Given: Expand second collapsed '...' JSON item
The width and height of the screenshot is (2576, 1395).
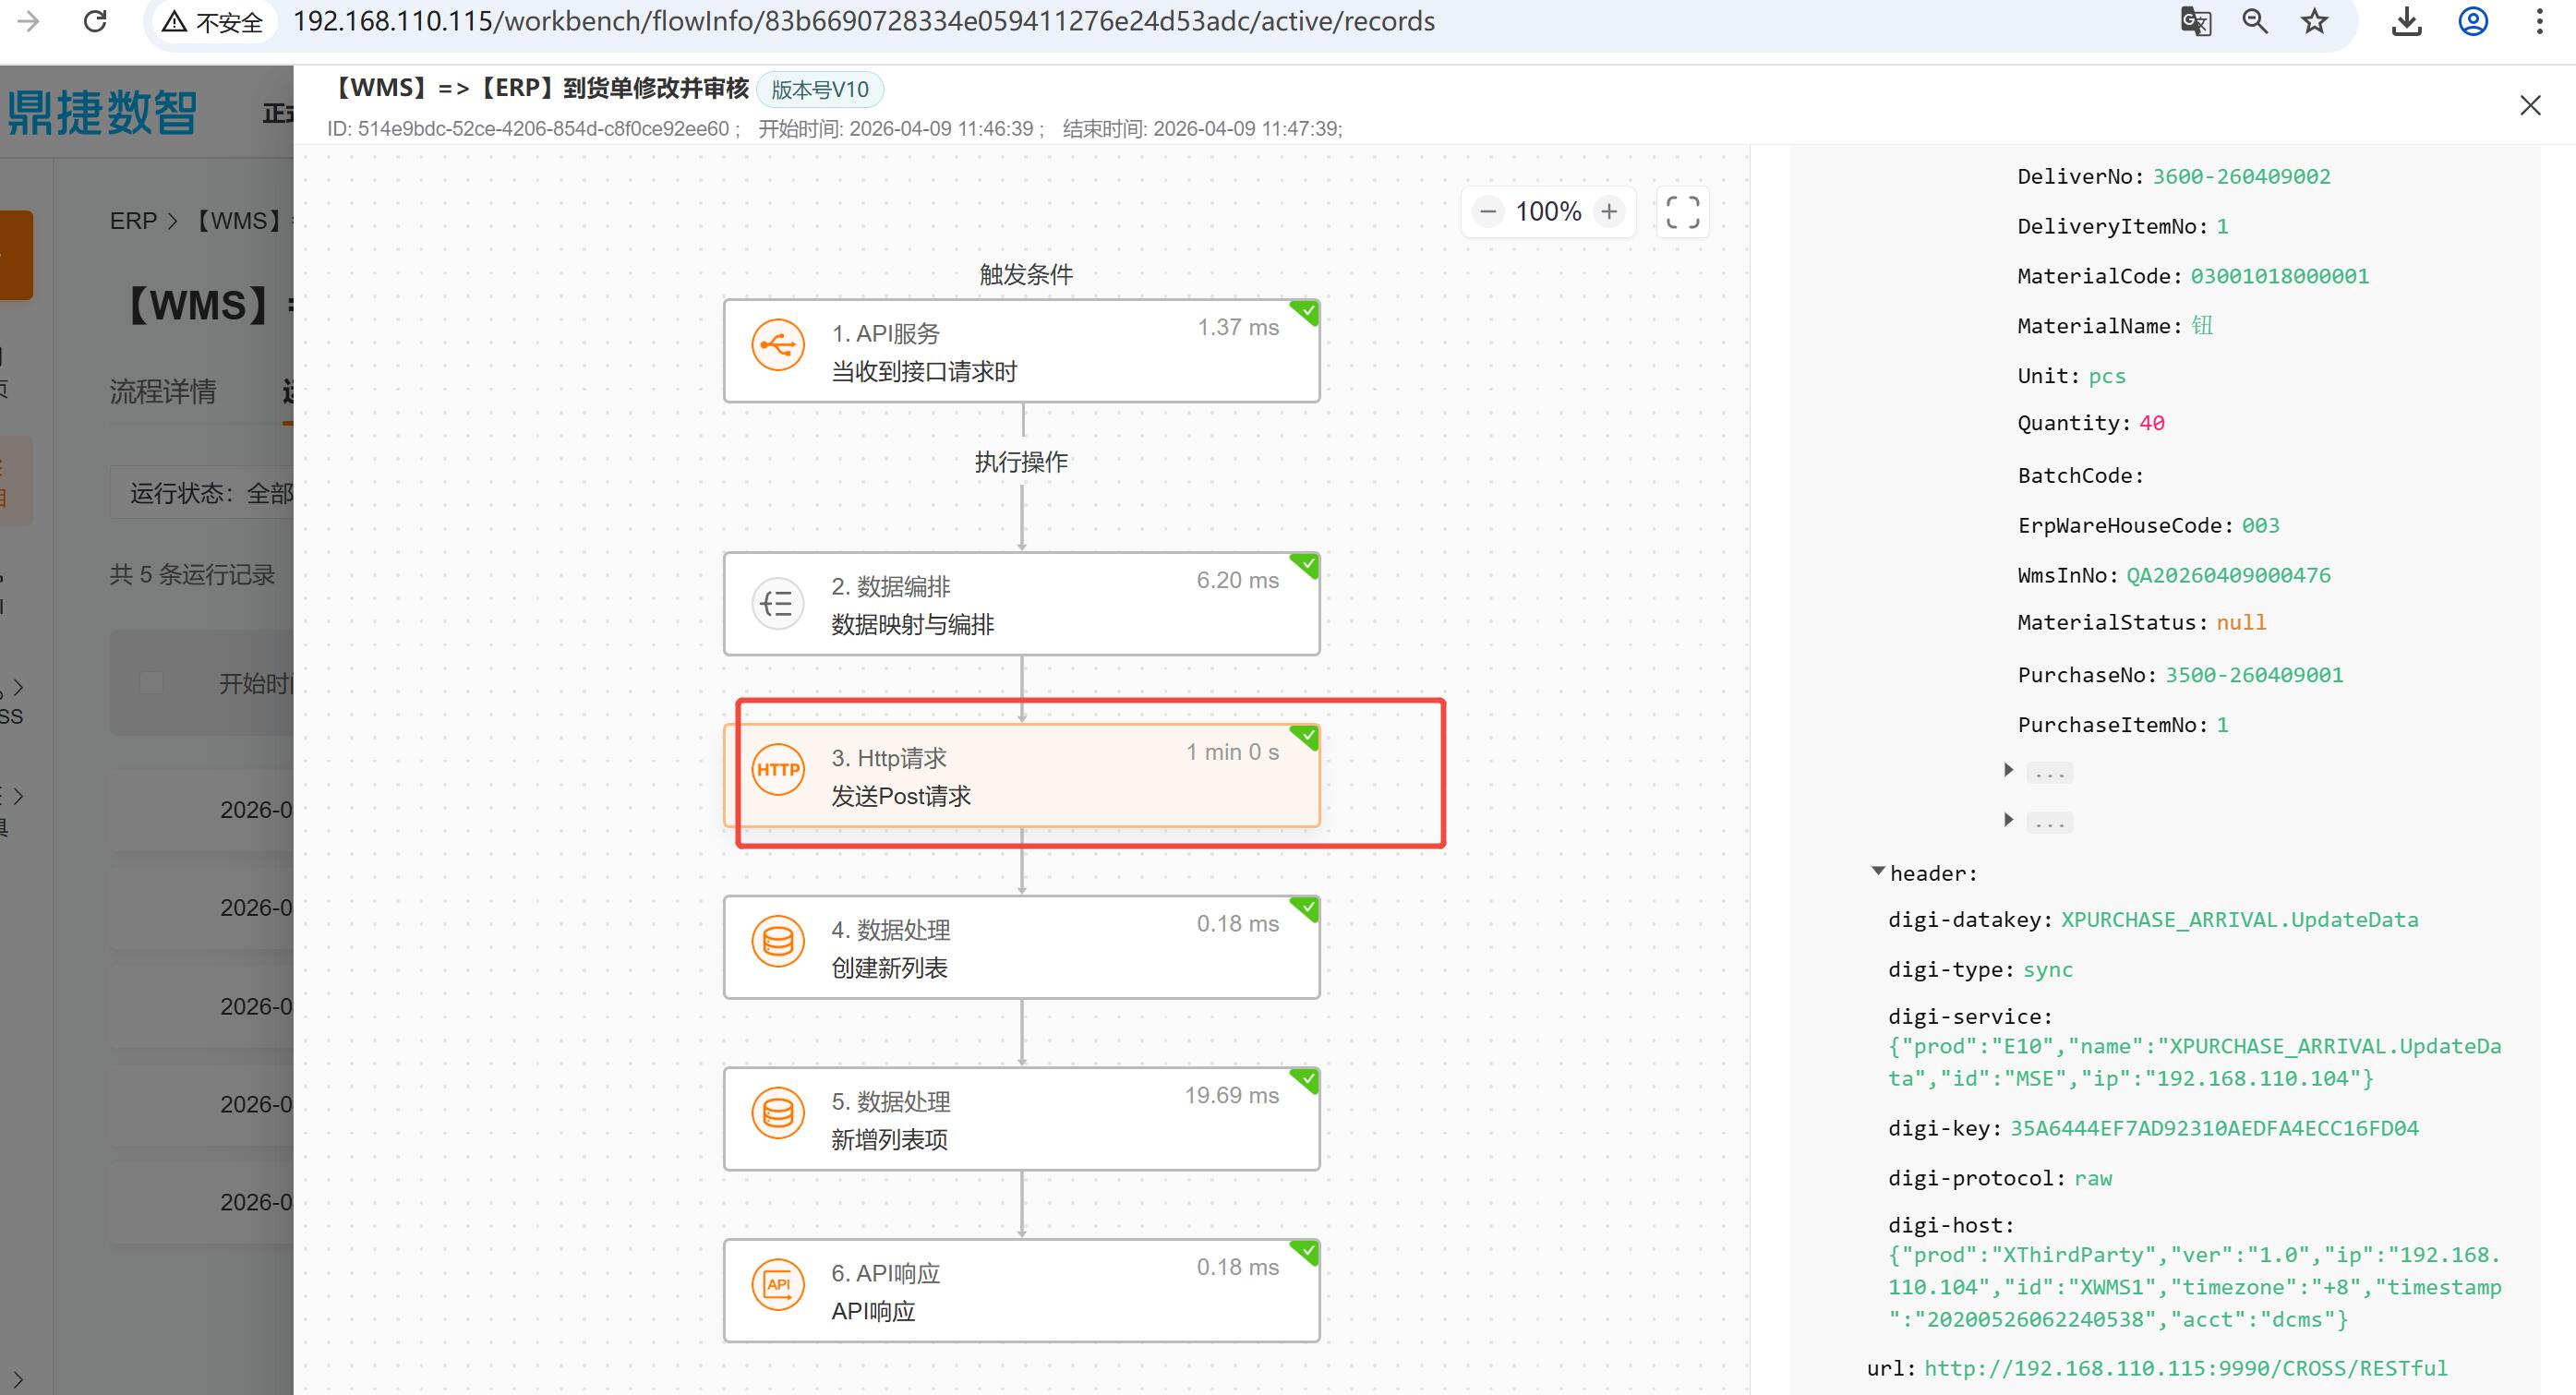Looking at the screenshot, I should point(2008,820).
